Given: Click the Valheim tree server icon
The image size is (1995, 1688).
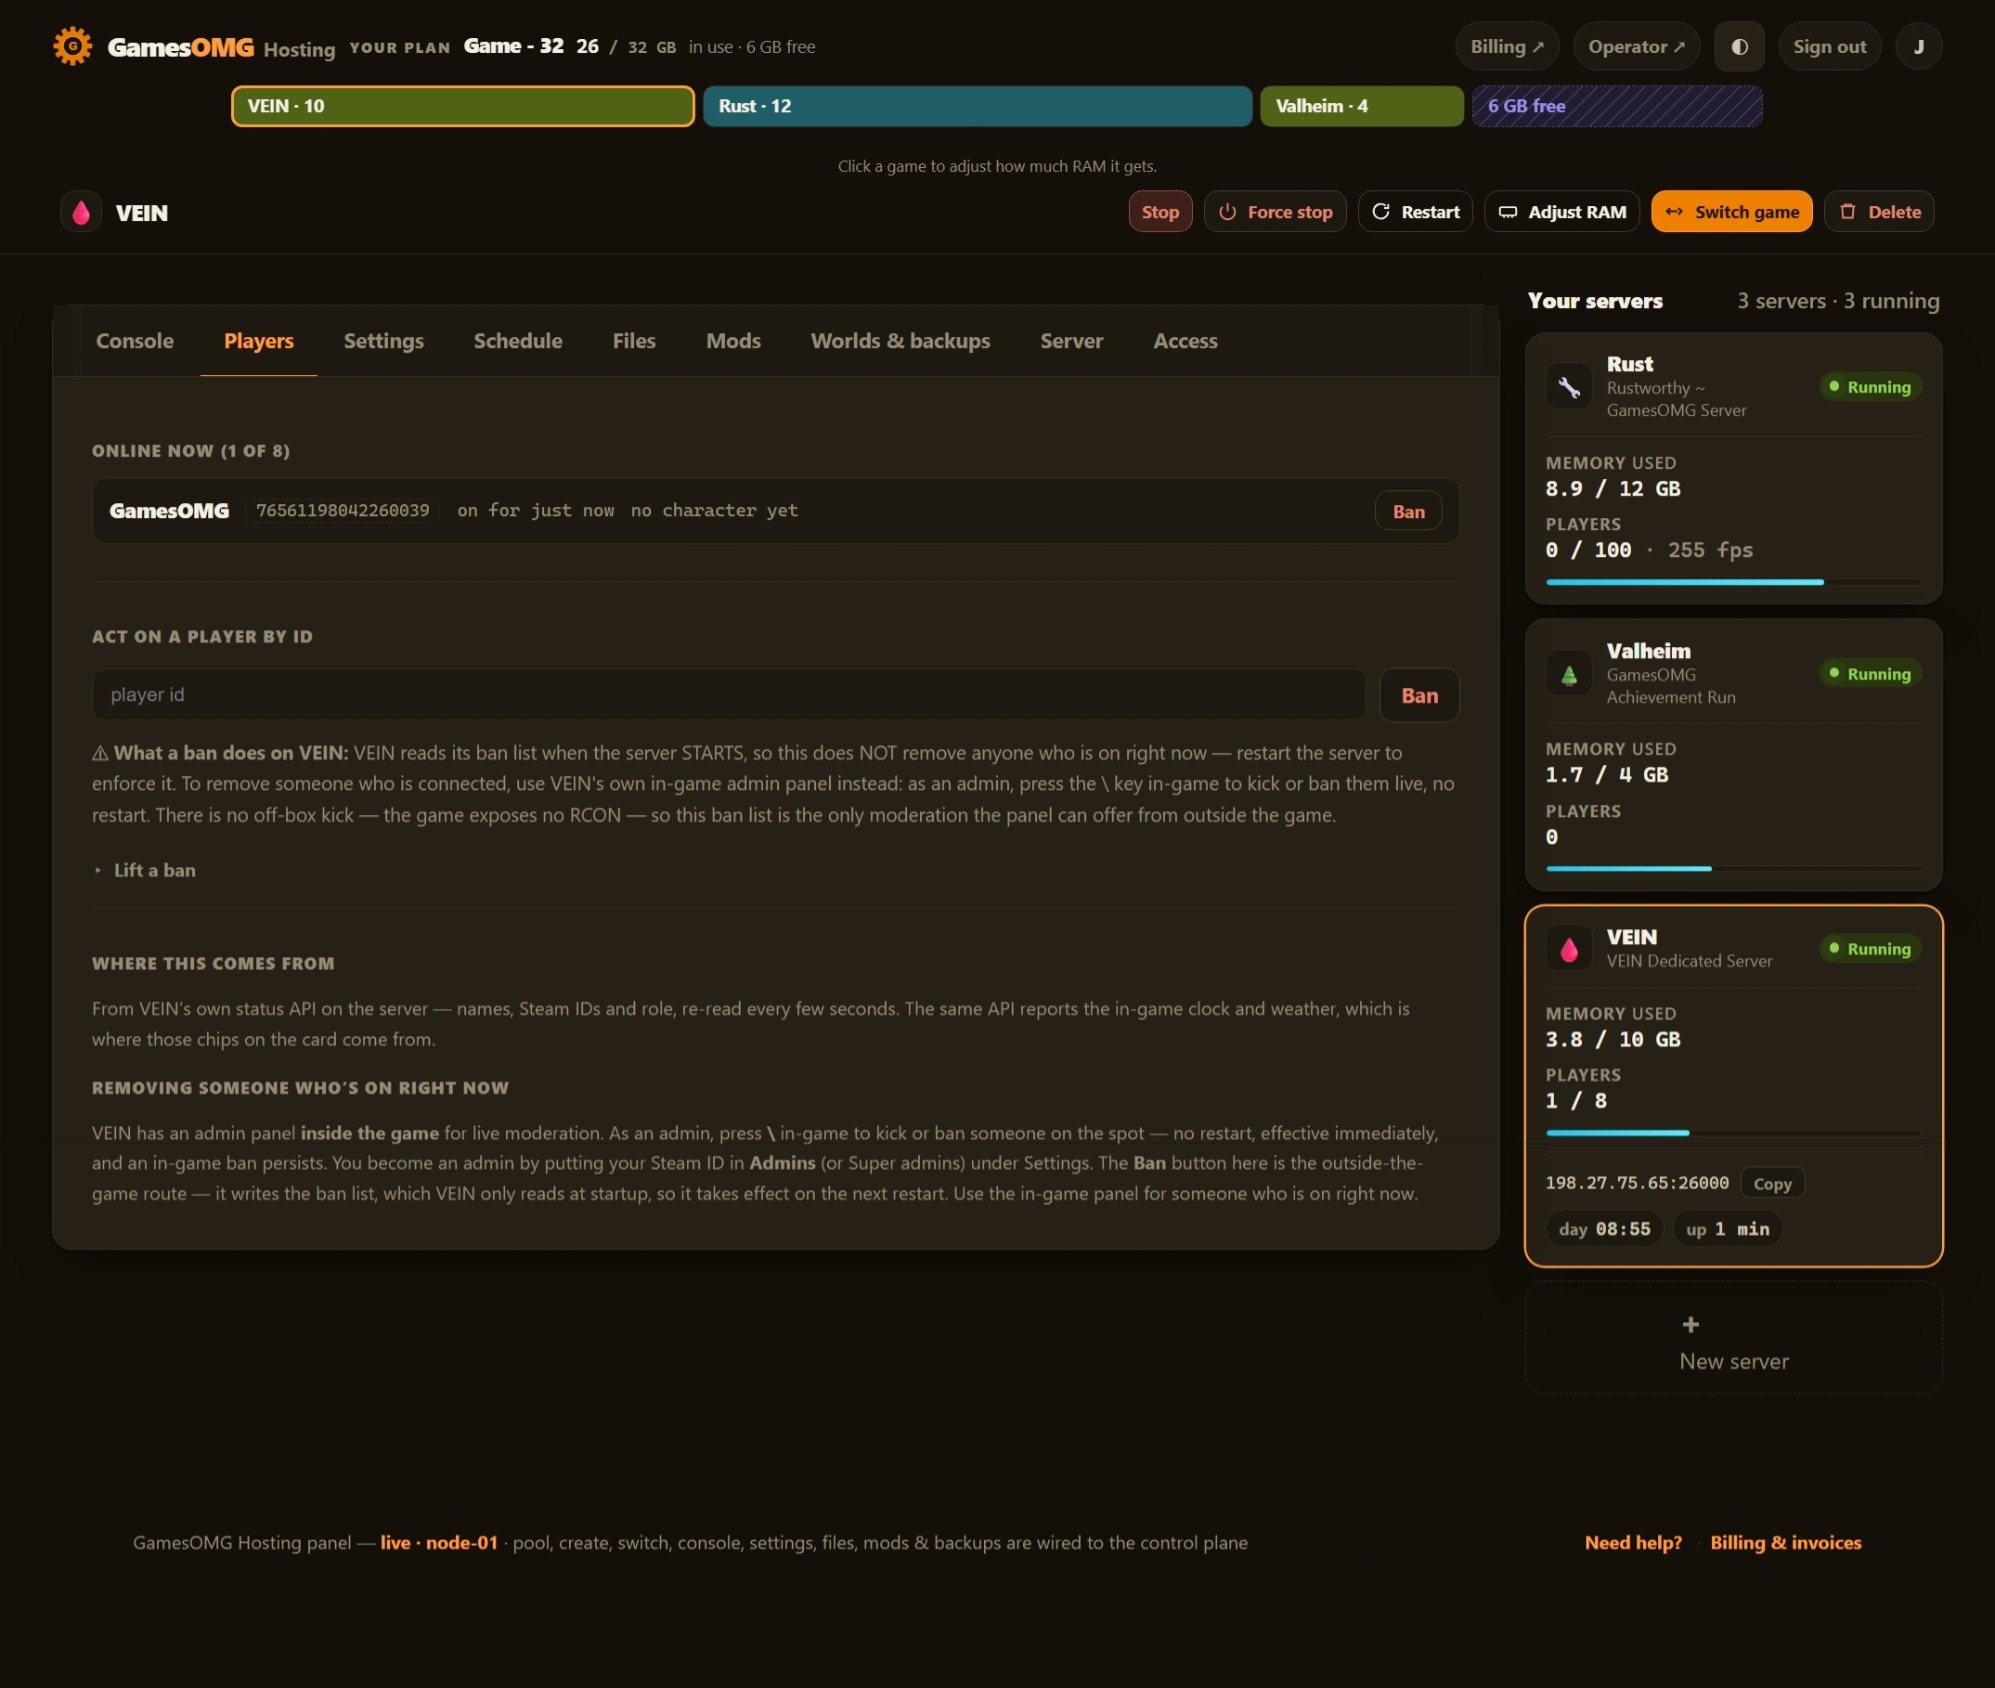Looking at the screenshot, I should click(x=1569, y=674).
